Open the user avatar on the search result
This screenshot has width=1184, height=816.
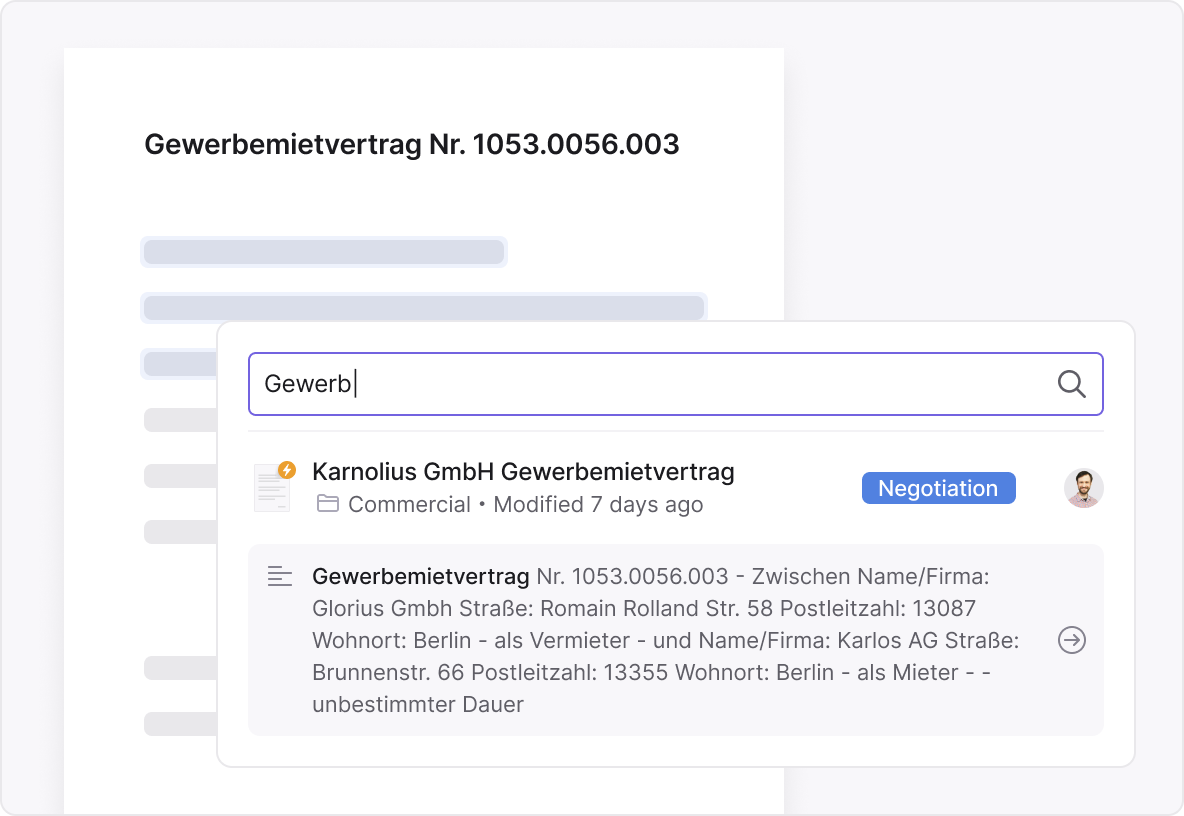tap(1083, 488)
